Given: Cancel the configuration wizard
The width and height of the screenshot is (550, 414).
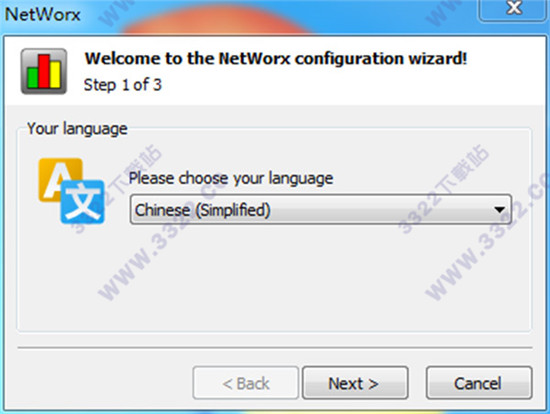Looking at the screenshot, I should pyautogui.click(x=479, y=383).
